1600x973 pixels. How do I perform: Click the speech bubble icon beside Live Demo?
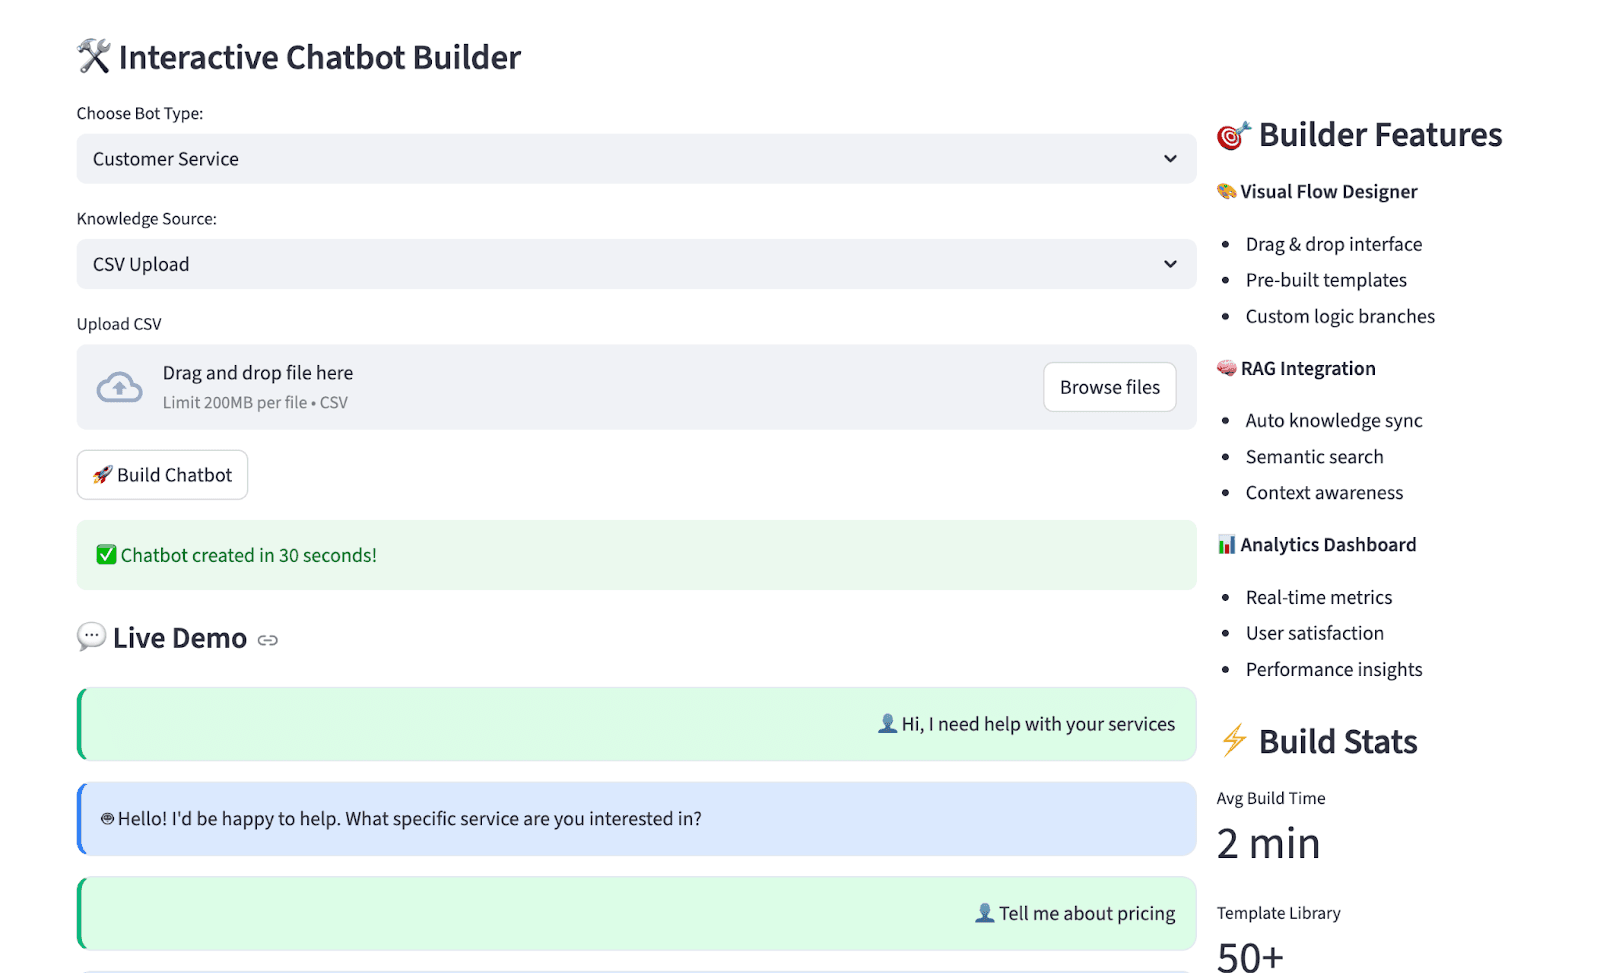point(91,637)
